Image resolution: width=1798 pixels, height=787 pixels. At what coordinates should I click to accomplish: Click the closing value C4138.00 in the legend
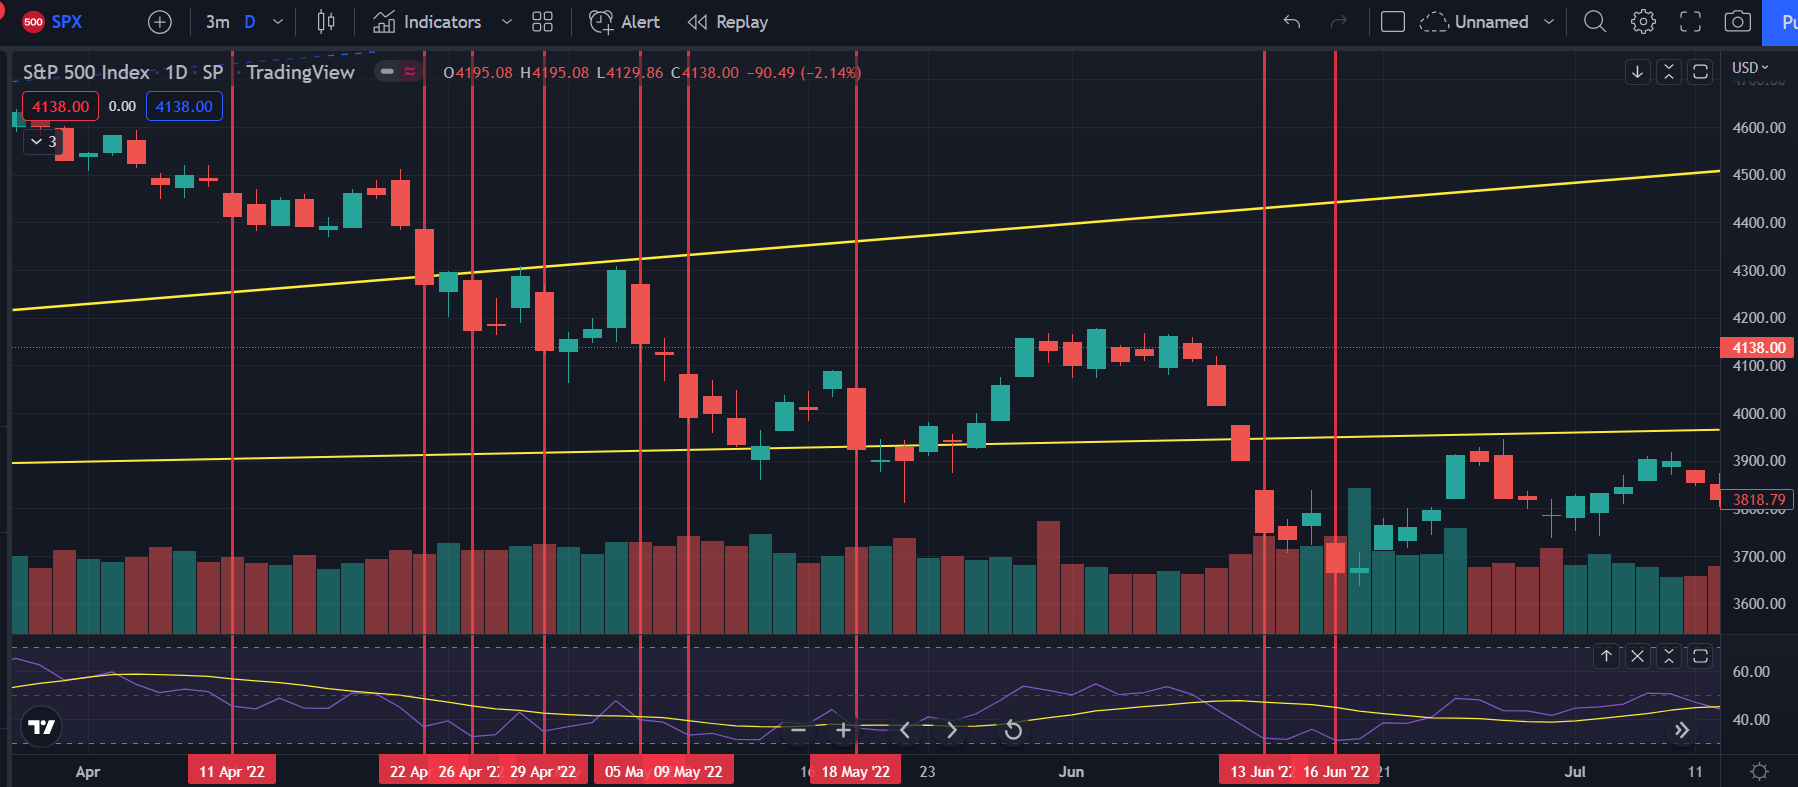705,72
